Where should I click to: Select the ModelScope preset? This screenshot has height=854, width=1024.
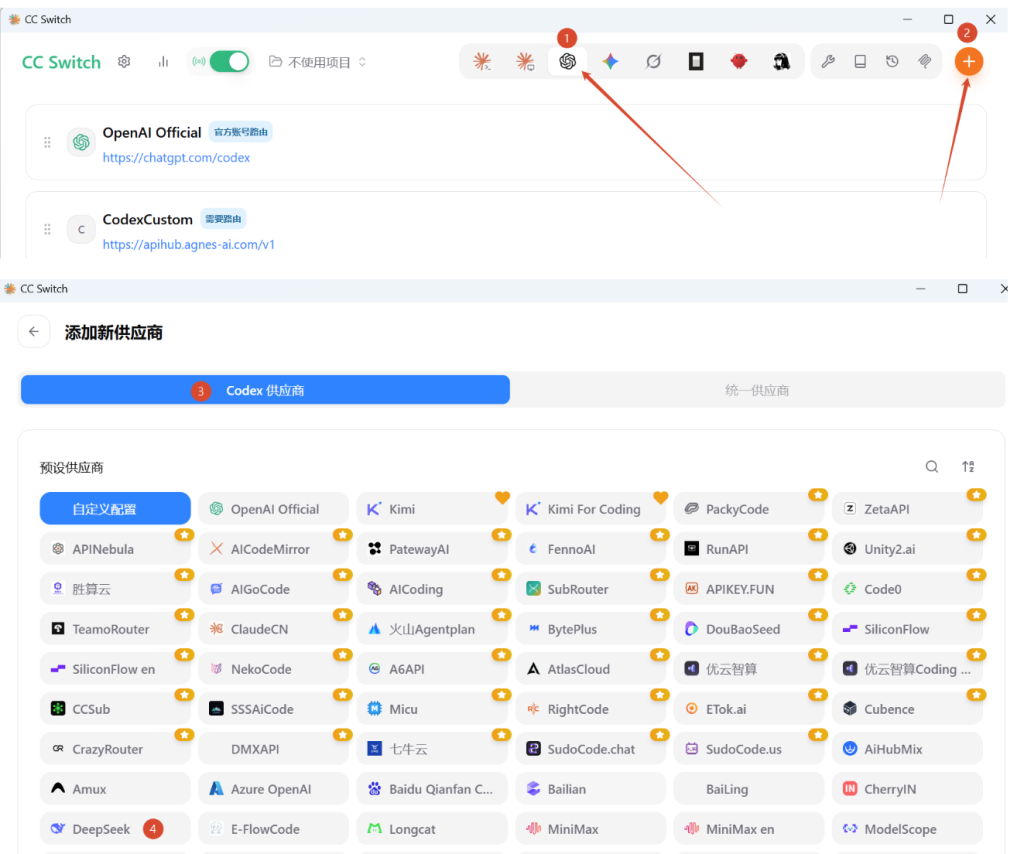908,829
